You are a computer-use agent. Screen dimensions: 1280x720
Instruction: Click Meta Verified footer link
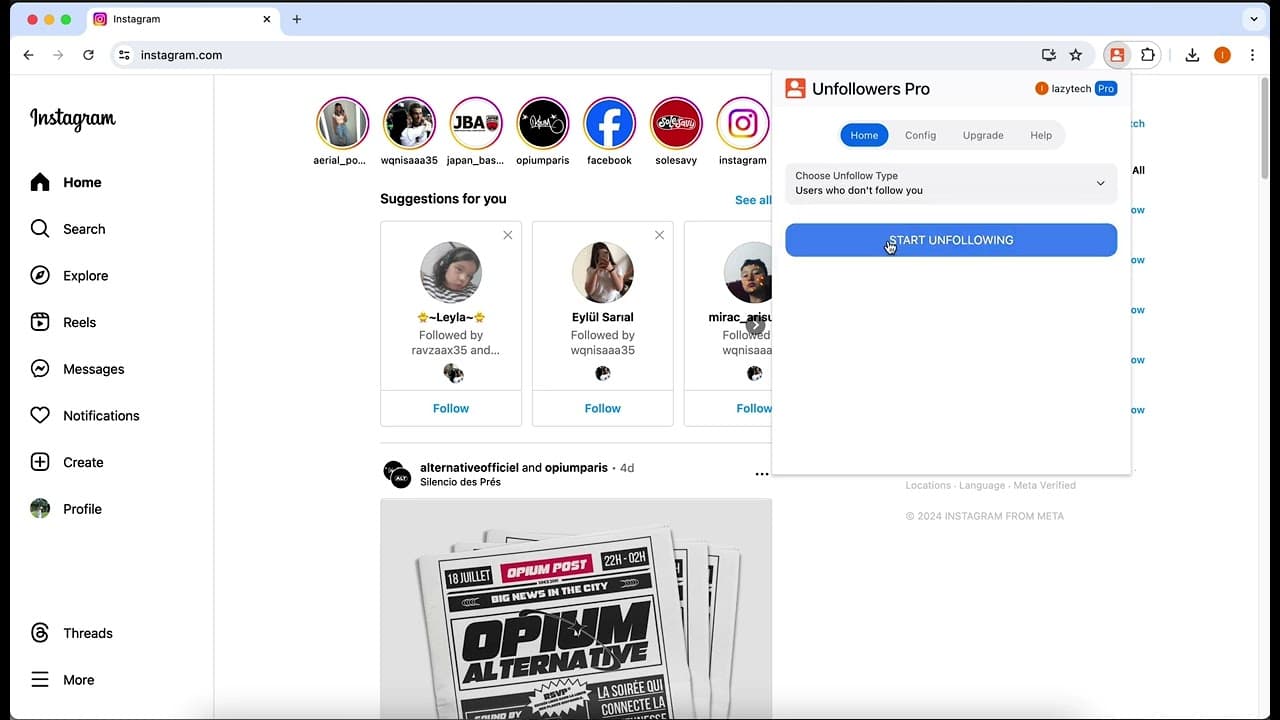tap(1044, 485)
